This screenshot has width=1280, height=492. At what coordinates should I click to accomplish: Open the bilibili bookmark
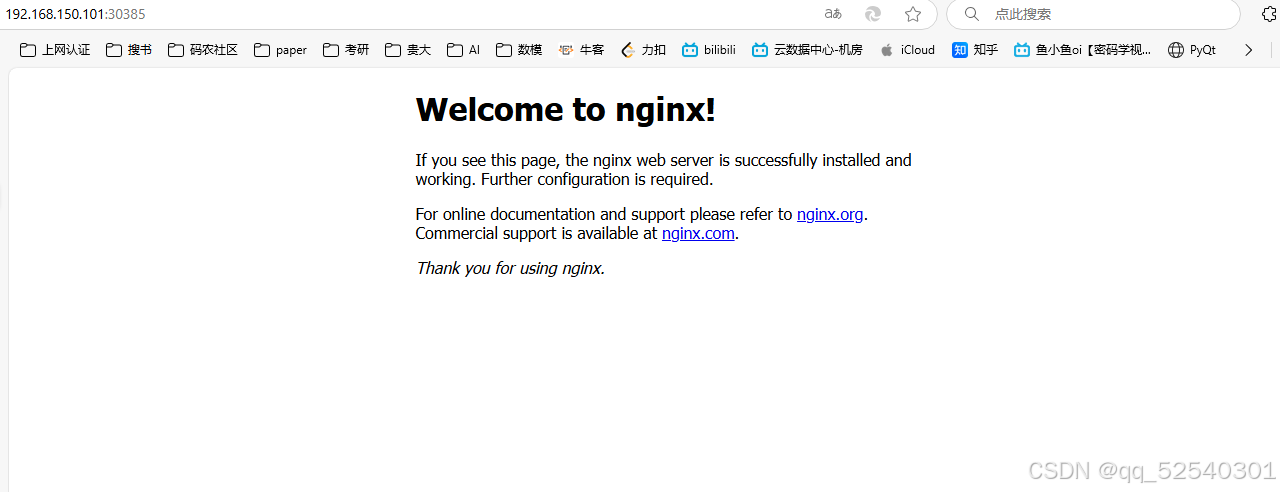pos(709,49)
